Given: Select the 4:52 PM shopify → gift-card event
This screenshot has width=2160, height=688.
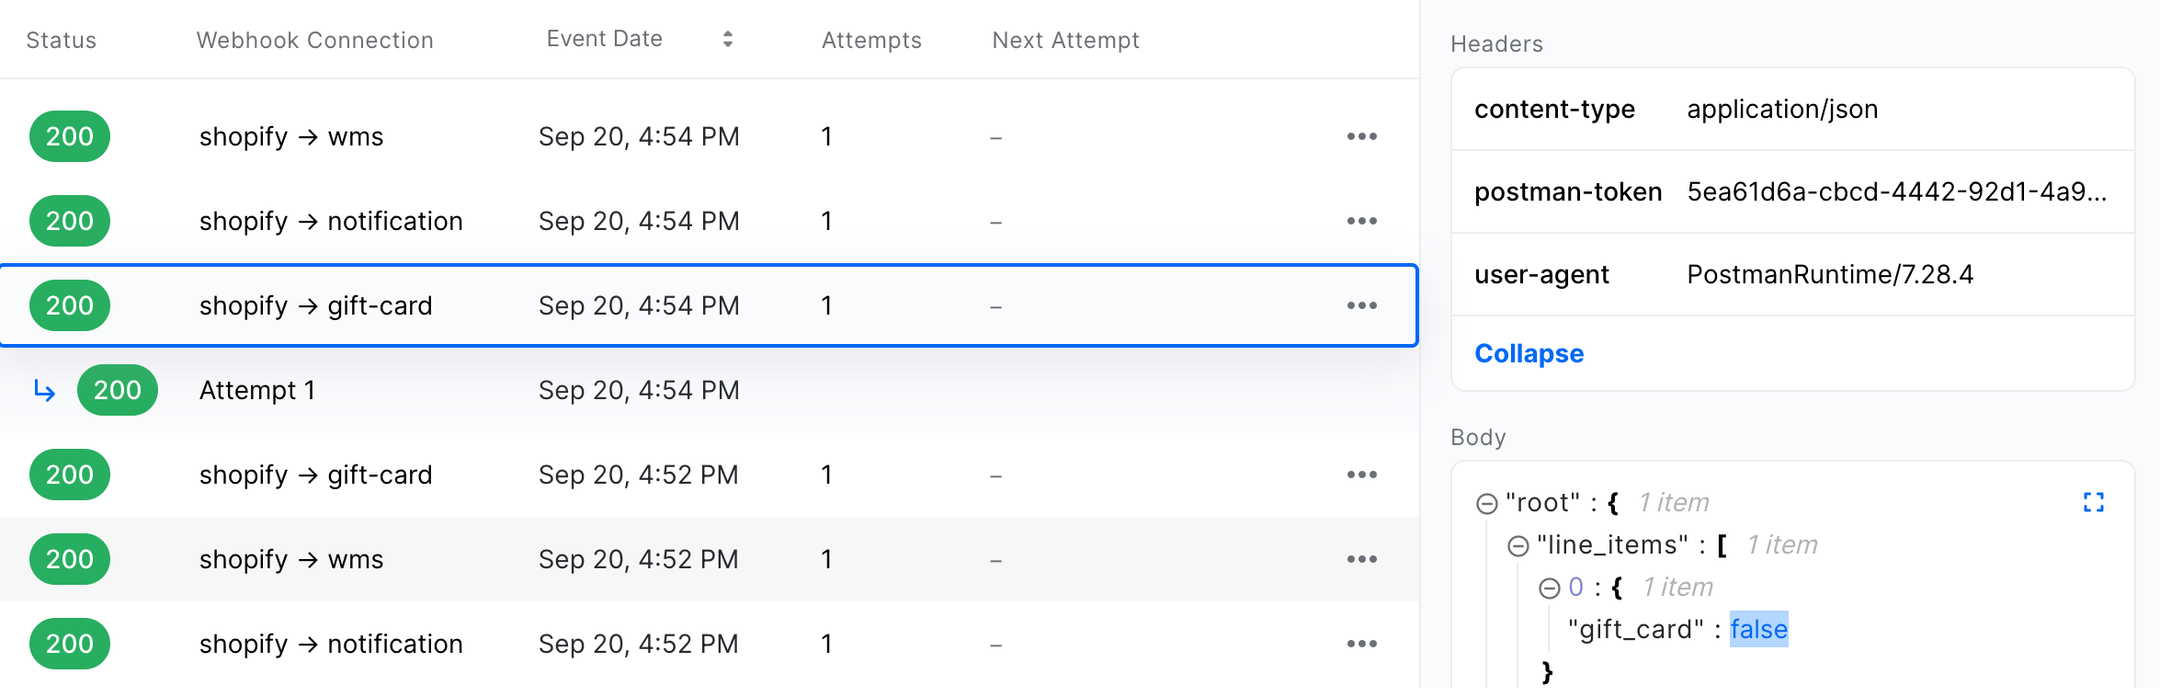Looking at the screenshot, I should (x=316, y=475).
